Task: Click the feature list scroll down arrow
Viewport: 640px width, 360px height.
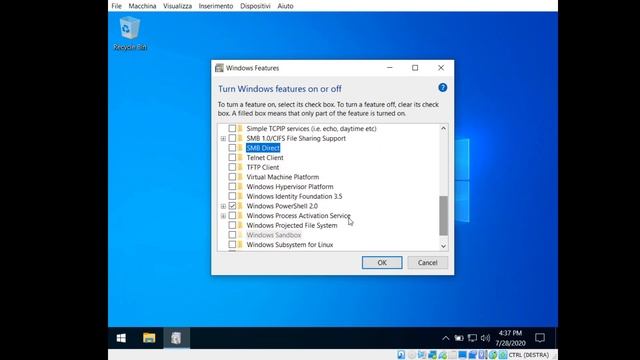Action: tap(443, 246)
